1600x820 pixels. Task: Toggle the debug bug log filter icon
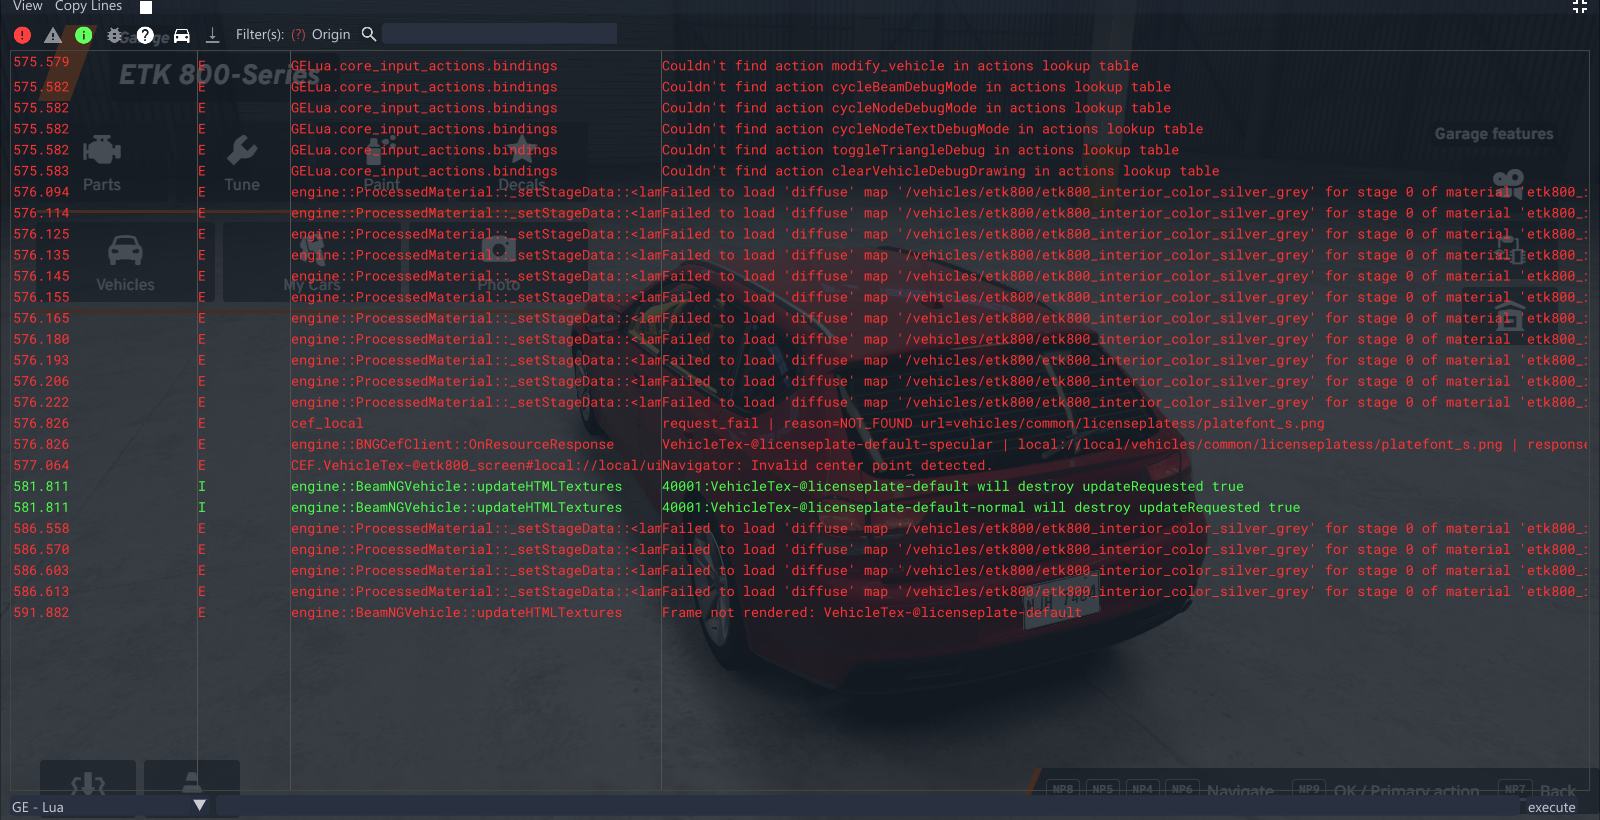(x=115, y=35)
